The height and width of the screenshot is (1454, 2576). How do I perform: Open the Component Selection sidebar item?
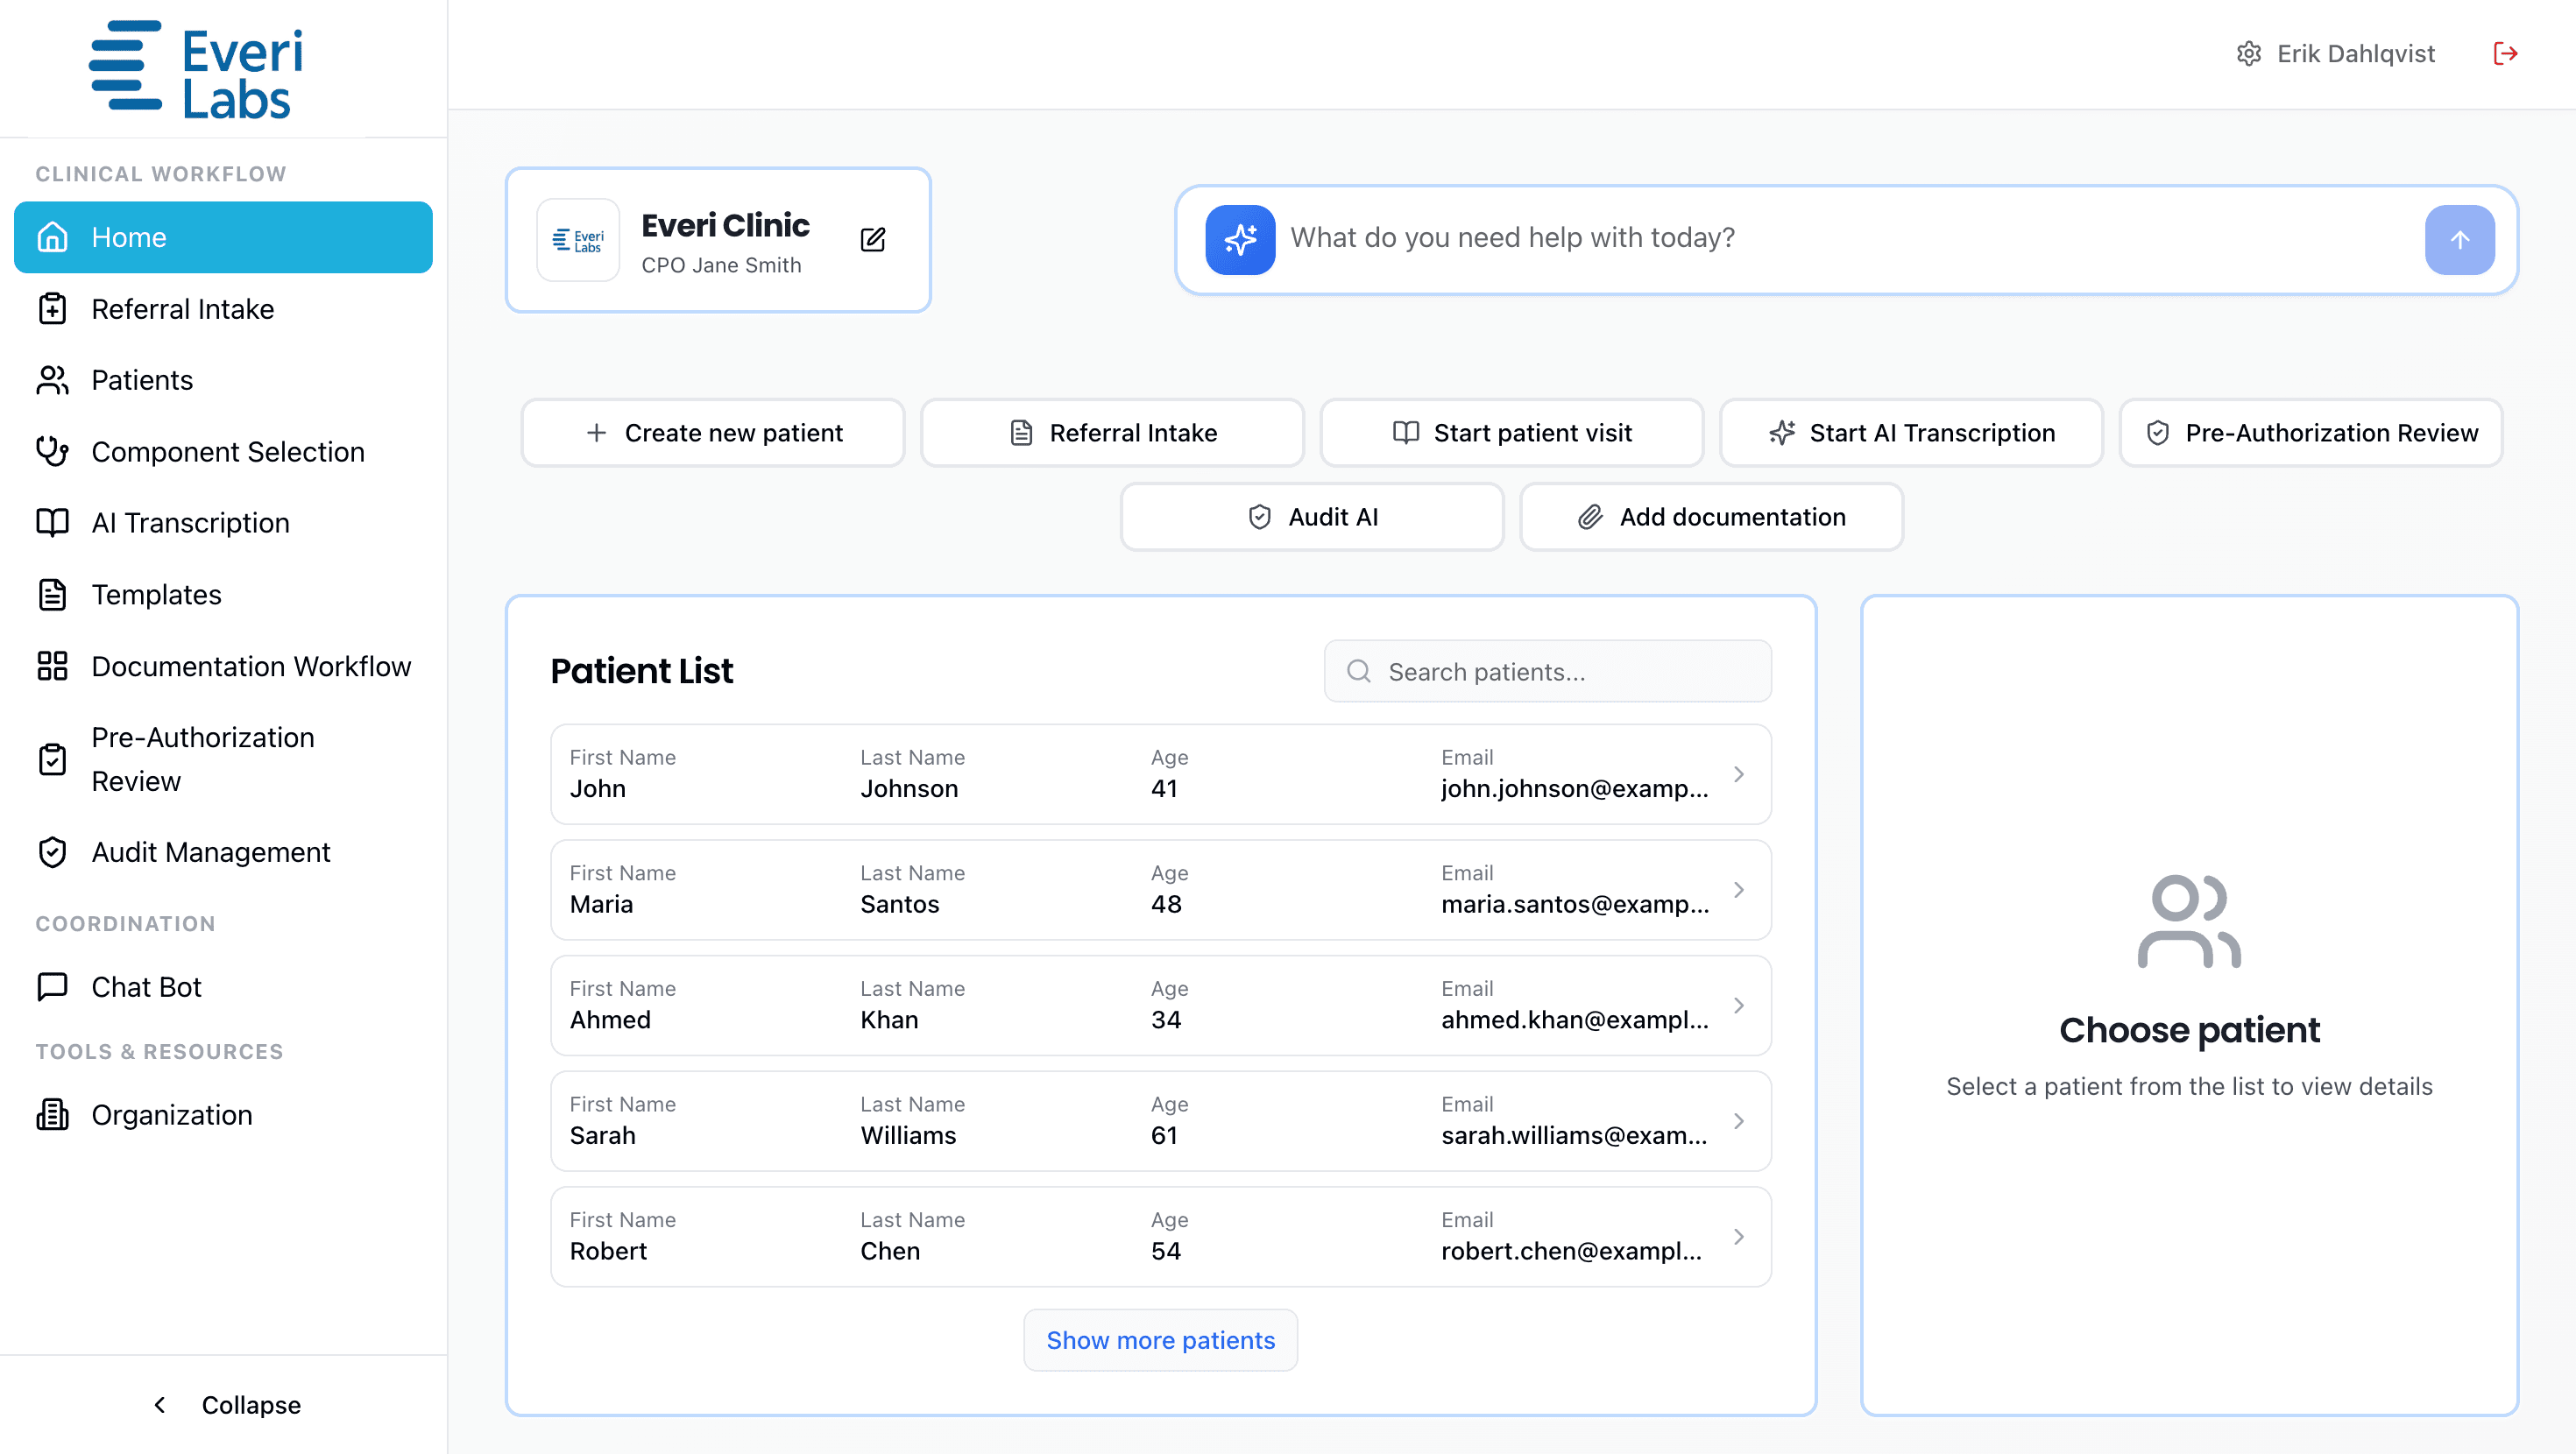pos(227,452)
